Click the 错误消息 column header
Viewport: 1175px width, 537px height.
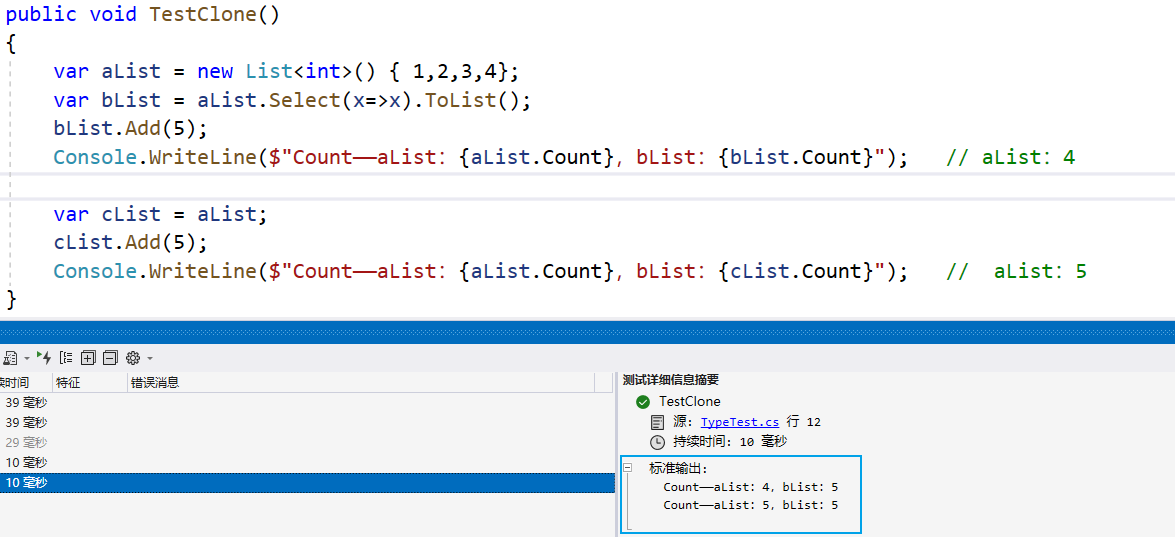[155, 383]
